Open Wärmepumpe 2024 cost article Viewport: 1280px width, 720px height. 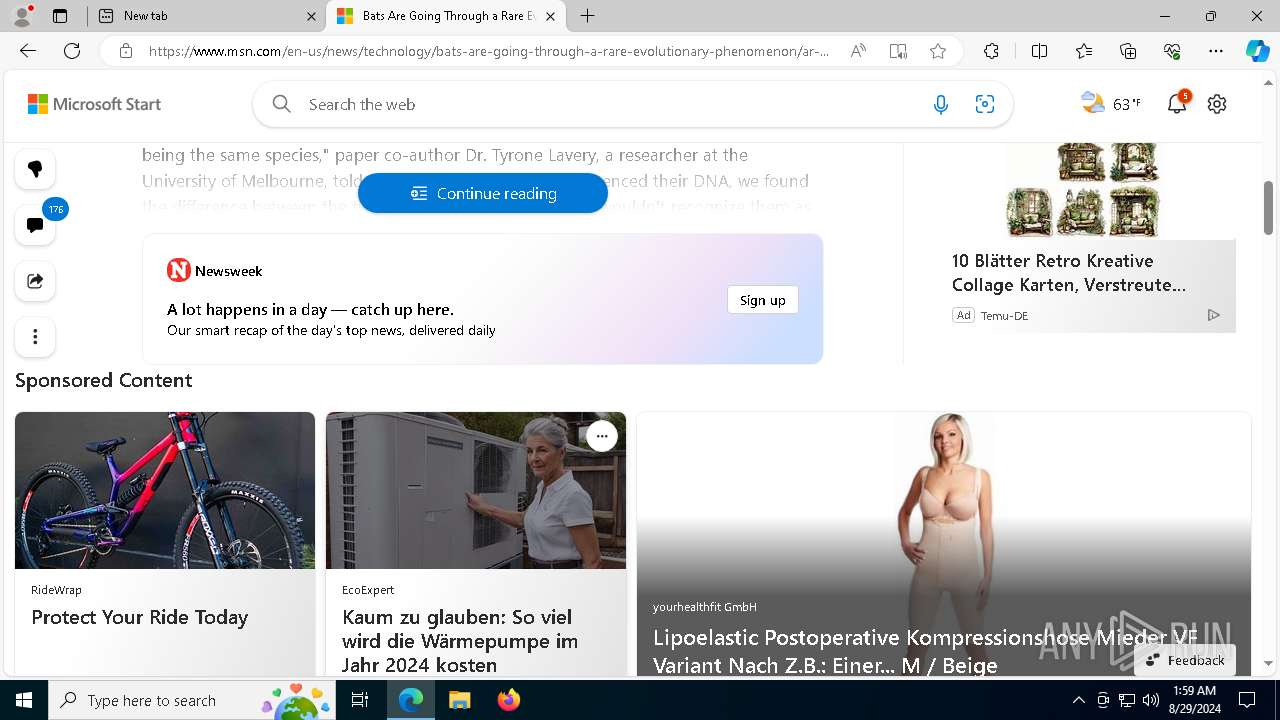[460, 641]
